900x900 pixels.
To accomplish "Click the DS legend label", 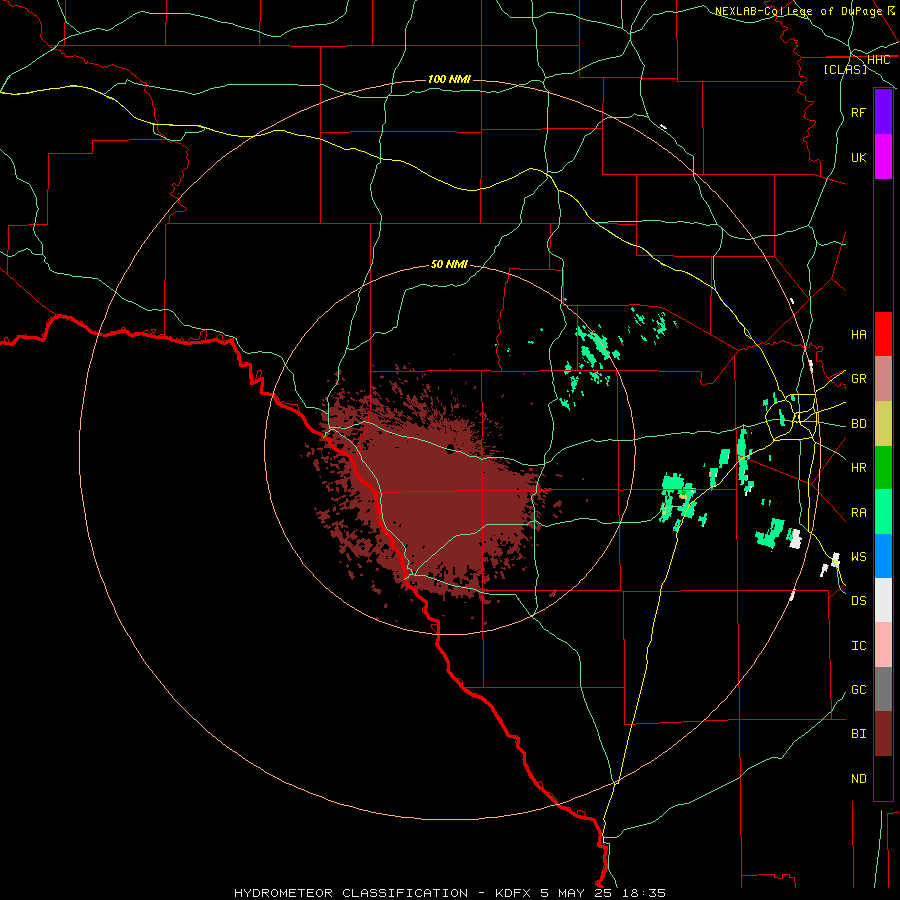I will pos(858,601).
